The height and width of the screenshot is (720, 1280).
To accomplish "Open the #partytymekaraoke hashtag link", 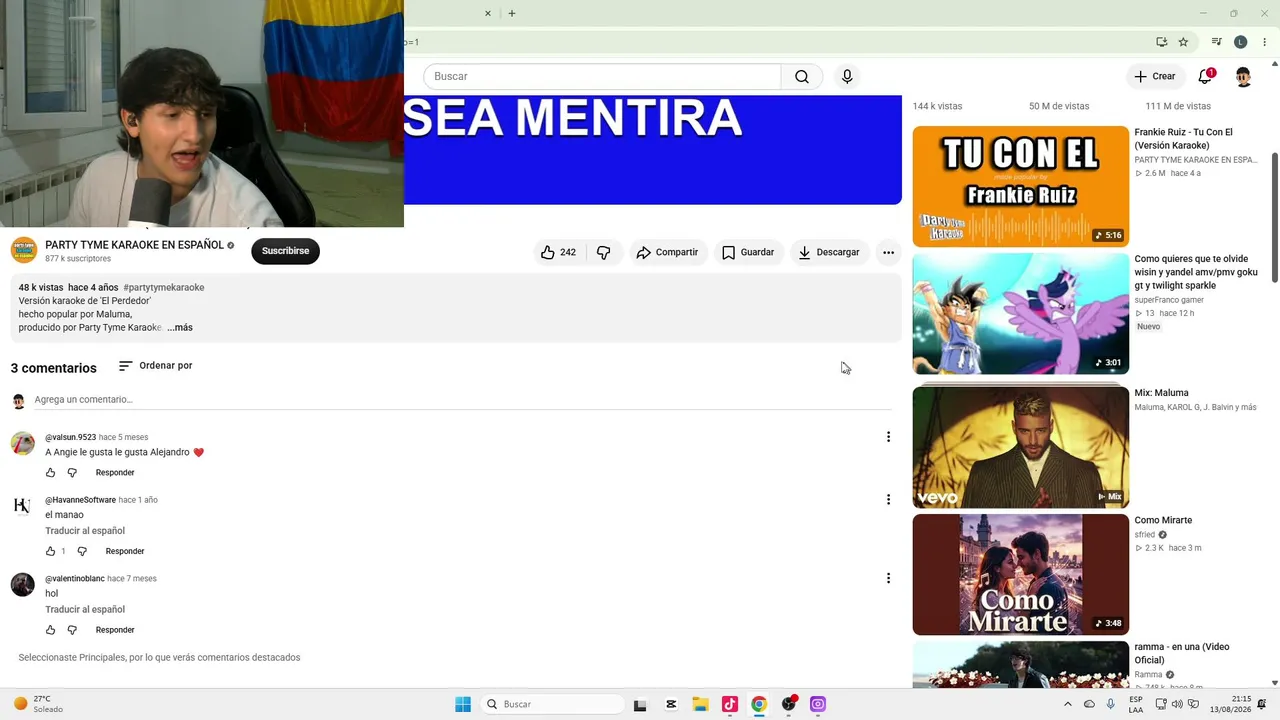I will point(164,288).
